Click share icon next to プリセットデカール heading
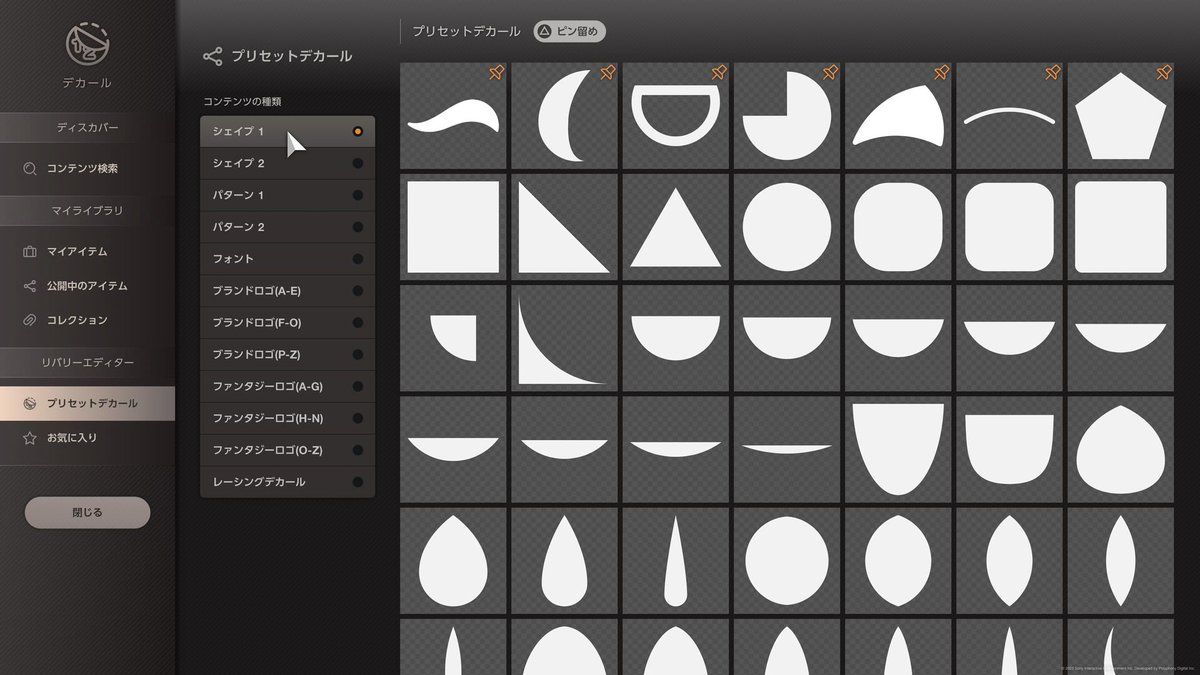The width and height of the screenshot is (1200, 675). (x=212, y=57)
